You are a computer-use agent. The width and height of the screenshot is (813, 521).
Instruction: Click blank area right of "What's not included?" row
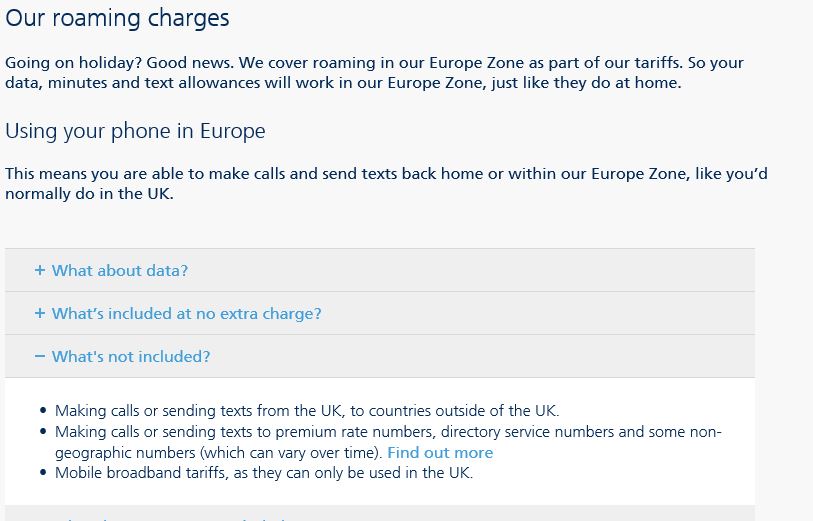(500, 356)
